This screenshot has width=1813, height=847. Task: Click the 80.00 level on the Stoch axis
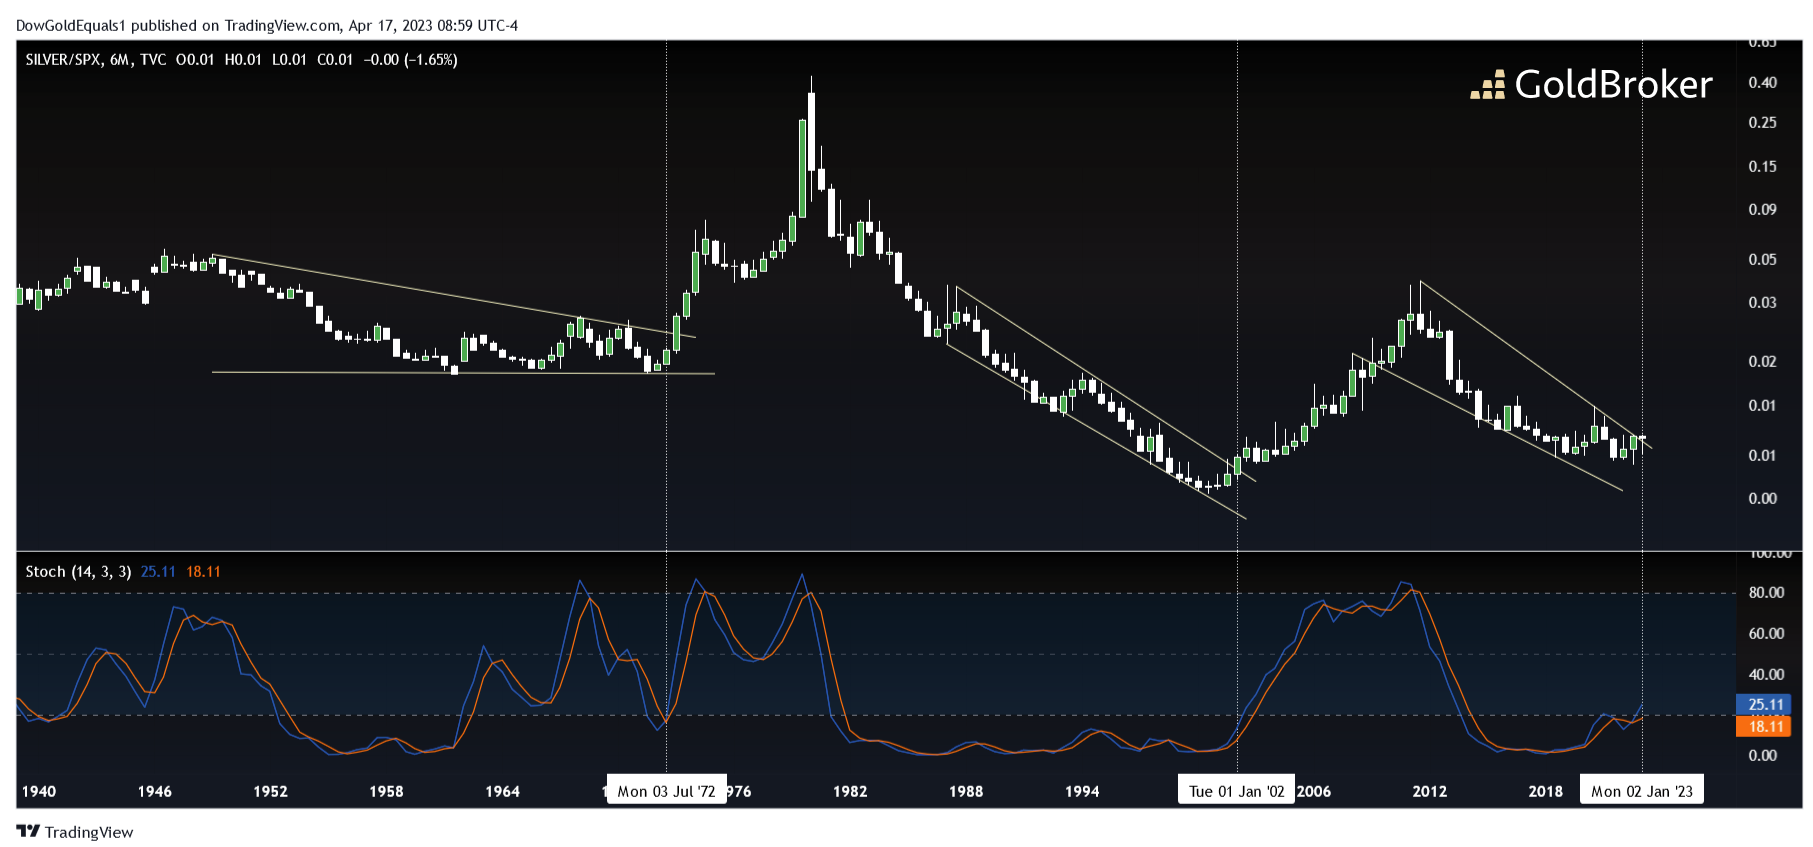[x=1765, y=593]
